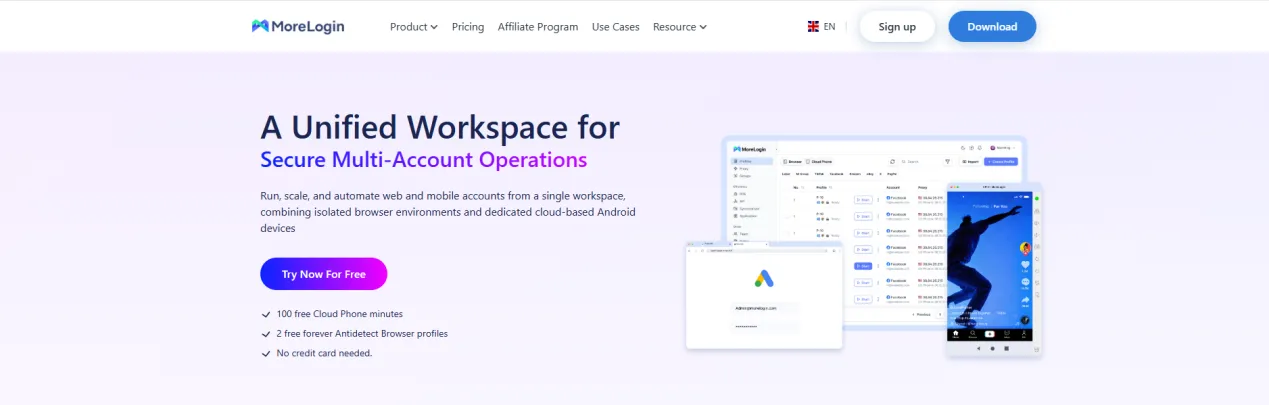Click the UK flag language icon
The height and width of the screenshot is (405, 1269).
click(x=813, y=27)
